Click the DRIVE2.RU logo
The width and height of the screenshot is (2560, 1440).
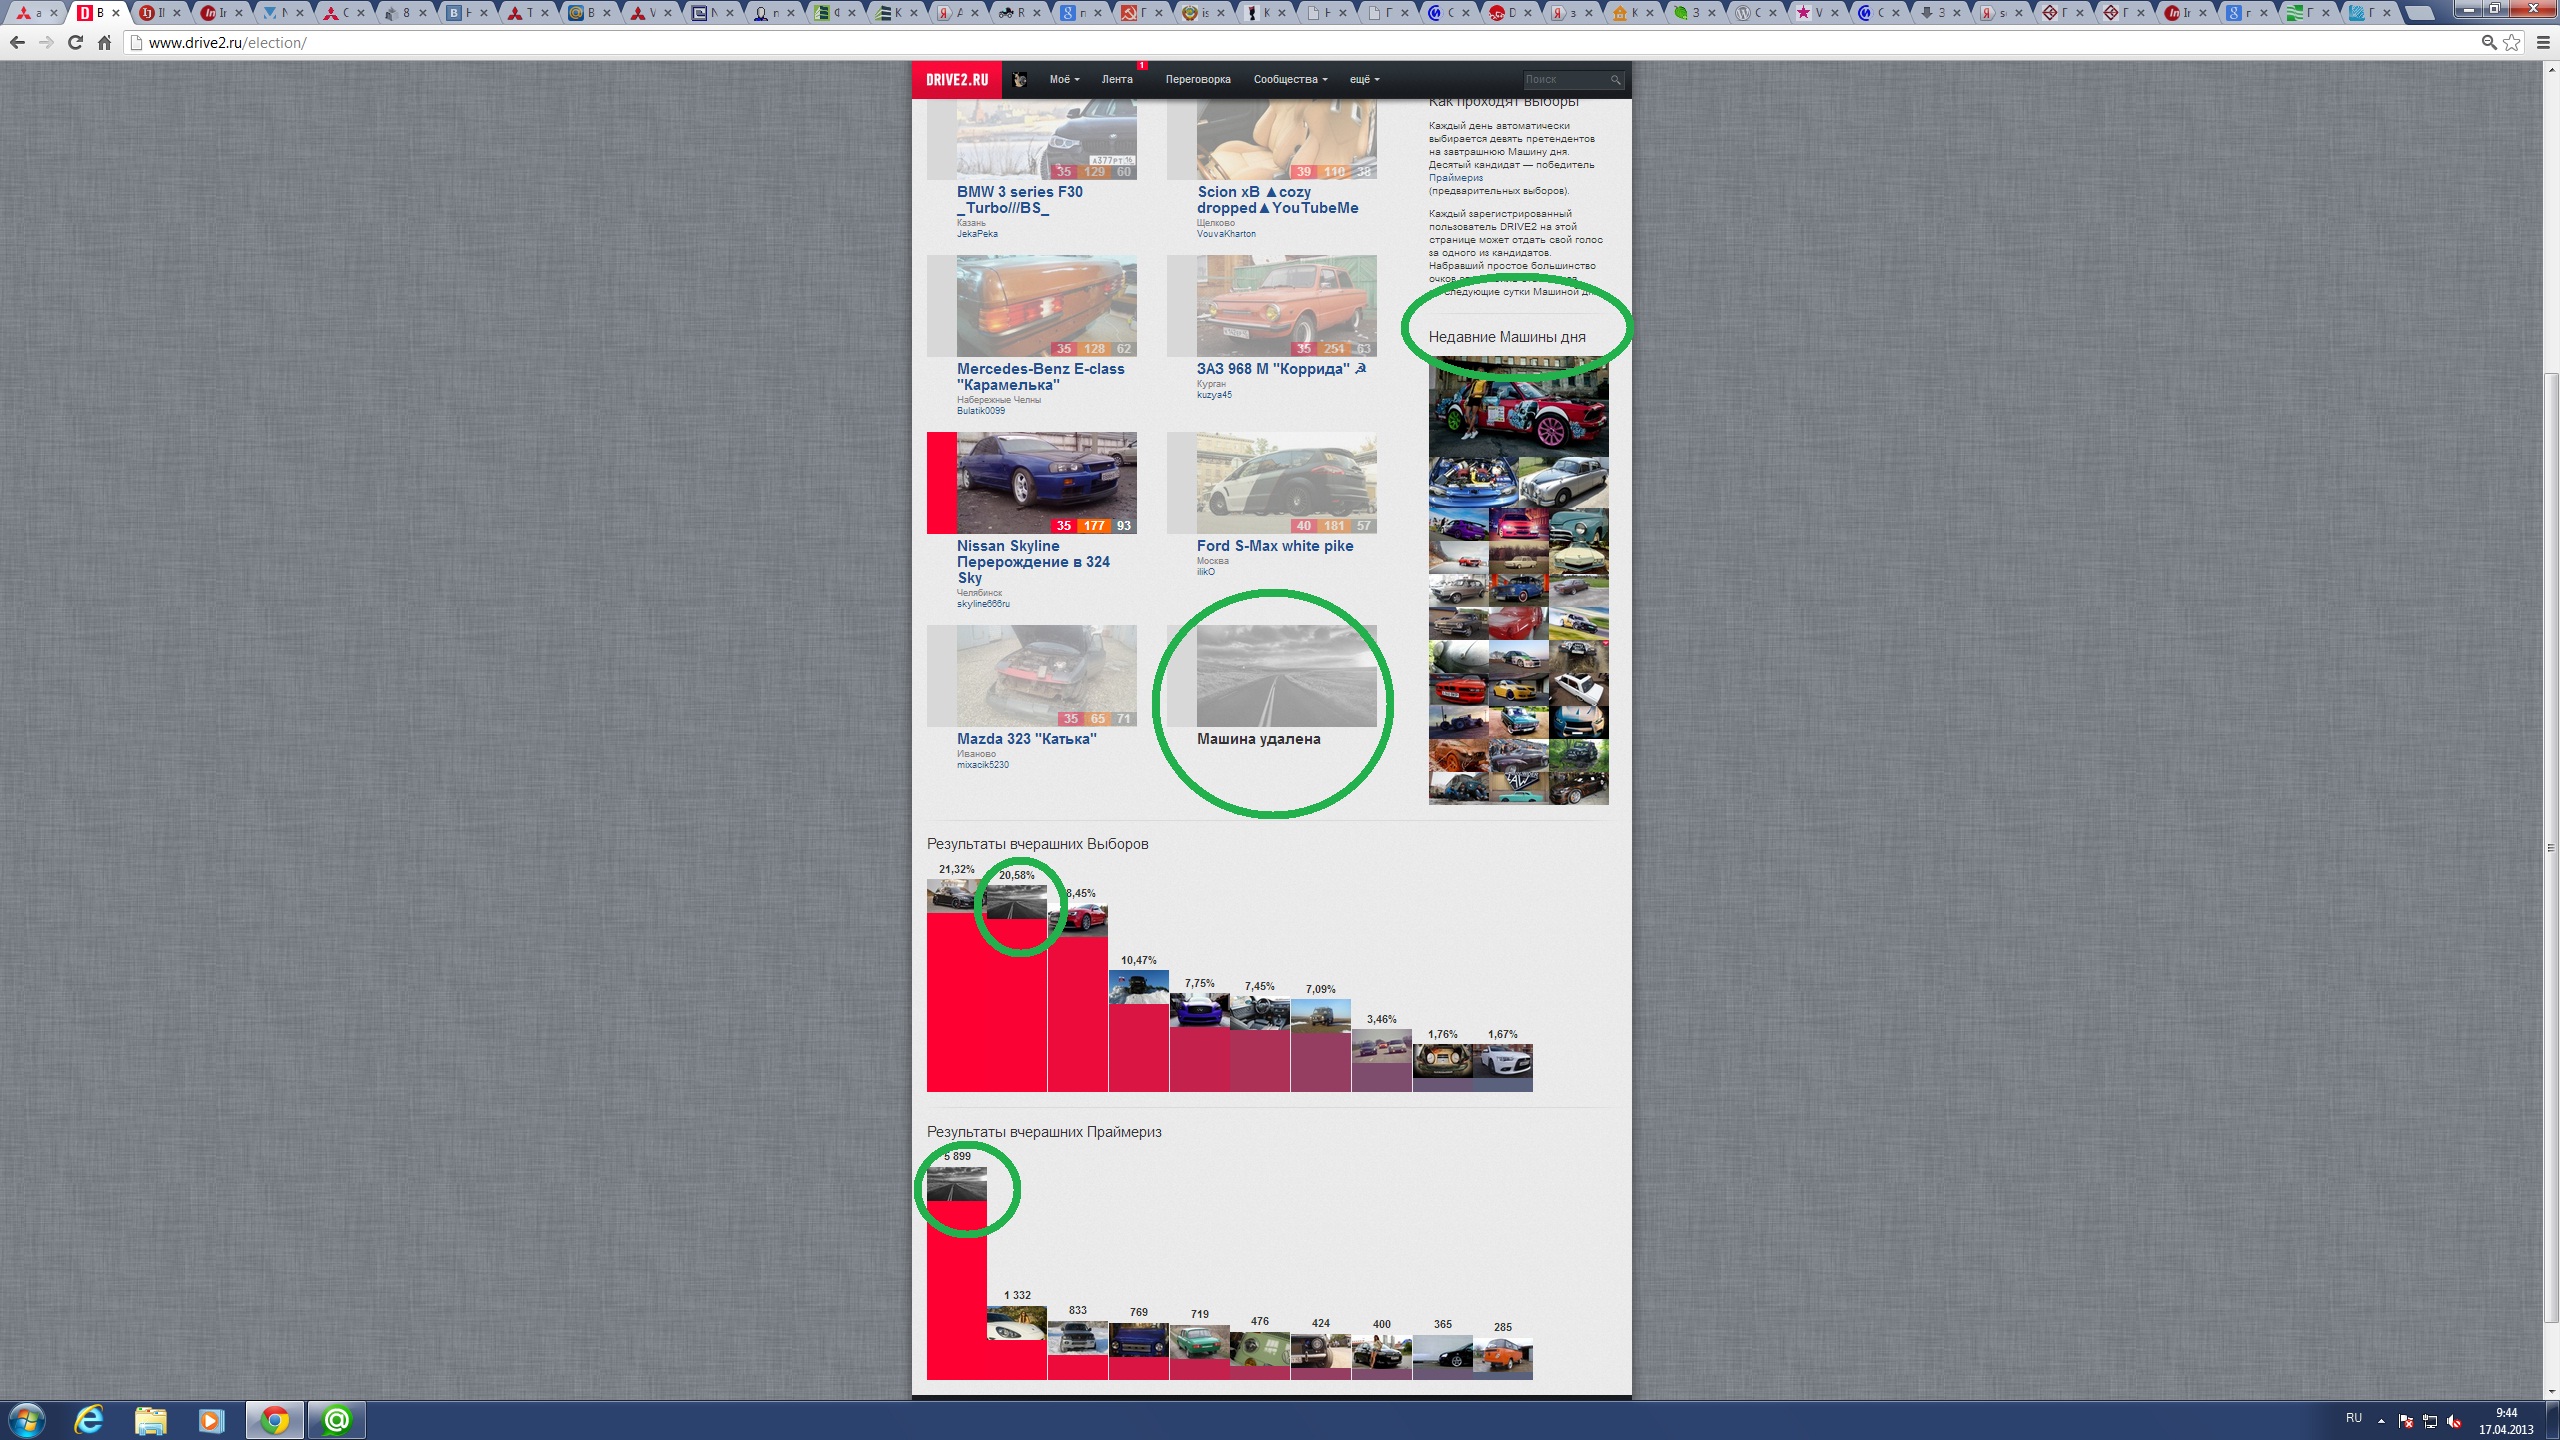pyautogui.click(x=956, y=80)
